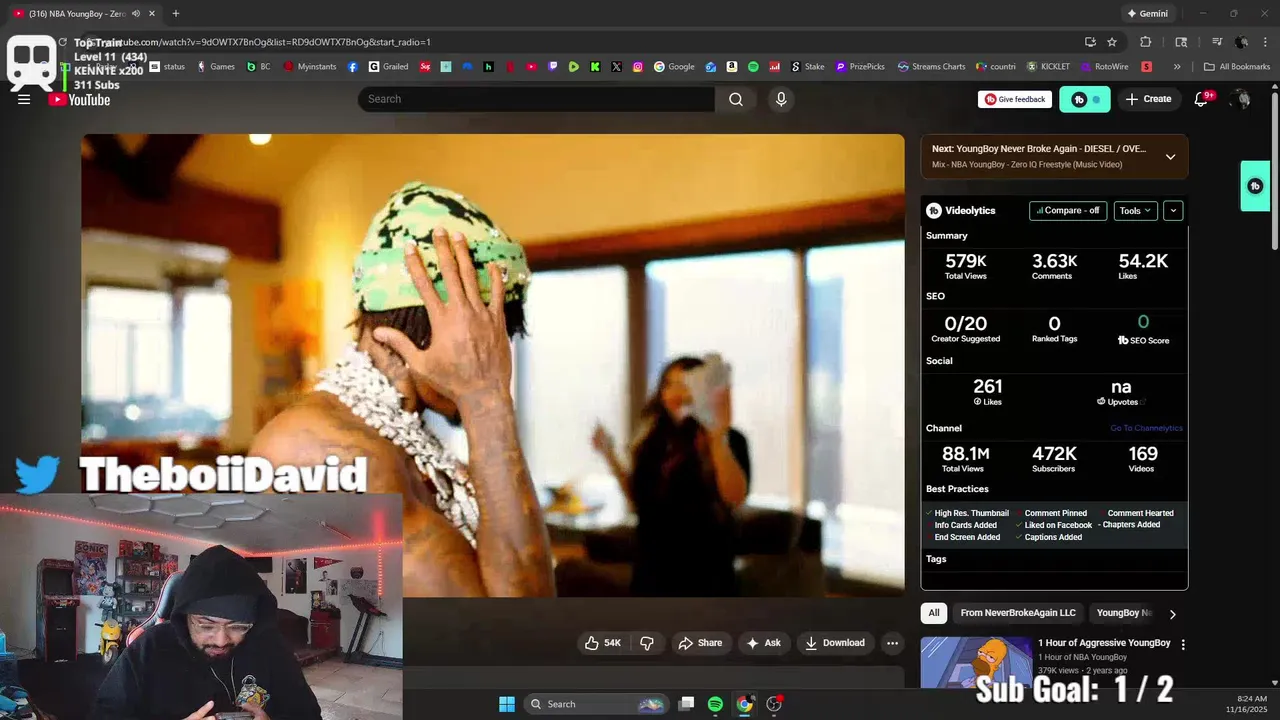
Task: Toggle the Compare - off button
Action: (x=1068, y=211)
